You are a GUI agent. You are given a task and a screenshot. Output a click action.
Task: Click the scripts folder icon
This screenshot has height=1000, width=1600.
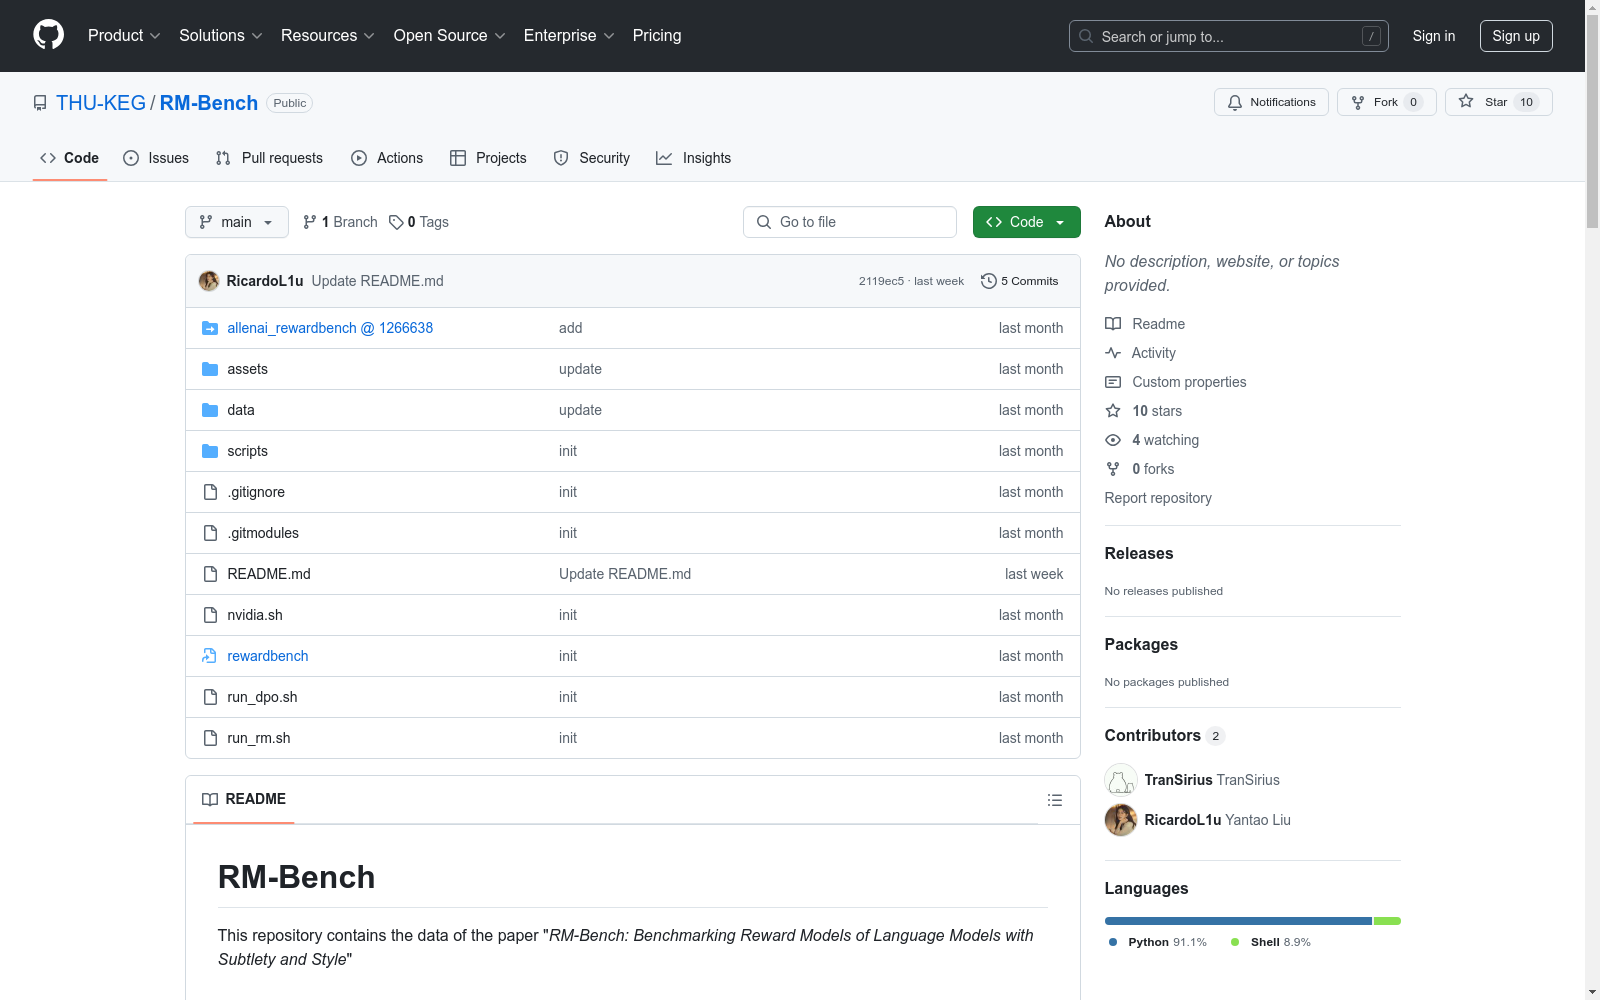point(210,451)
